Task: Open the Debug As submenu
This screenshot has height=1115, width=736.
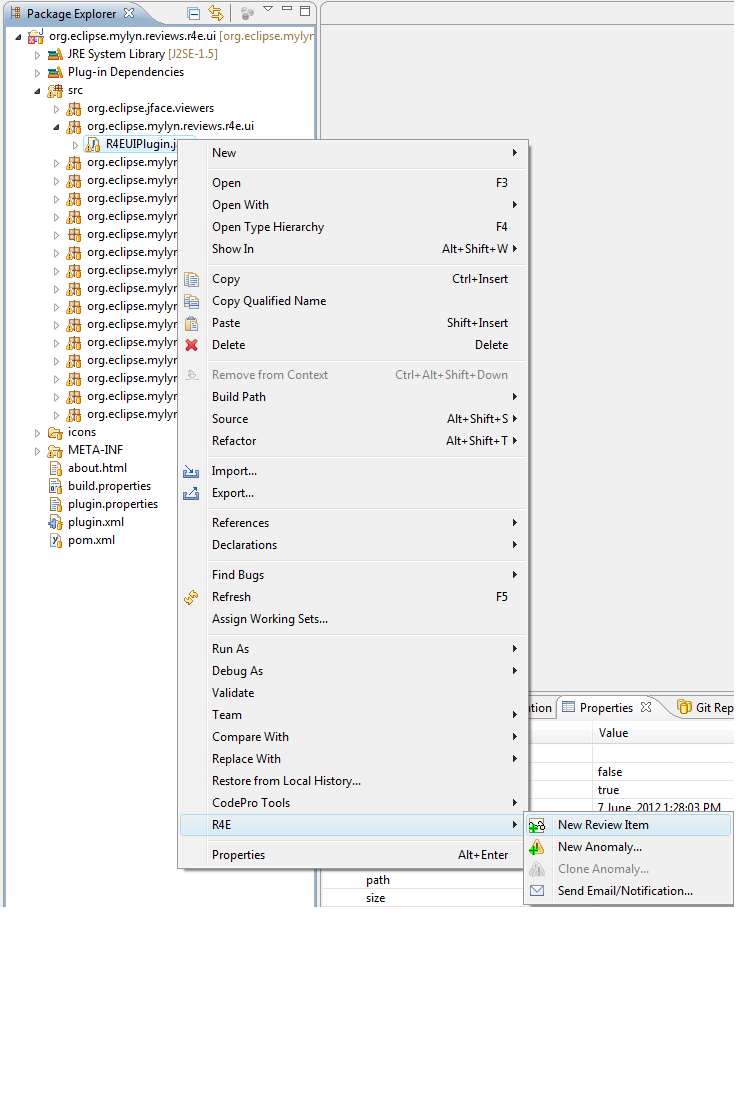Action: tap(353, 671)
